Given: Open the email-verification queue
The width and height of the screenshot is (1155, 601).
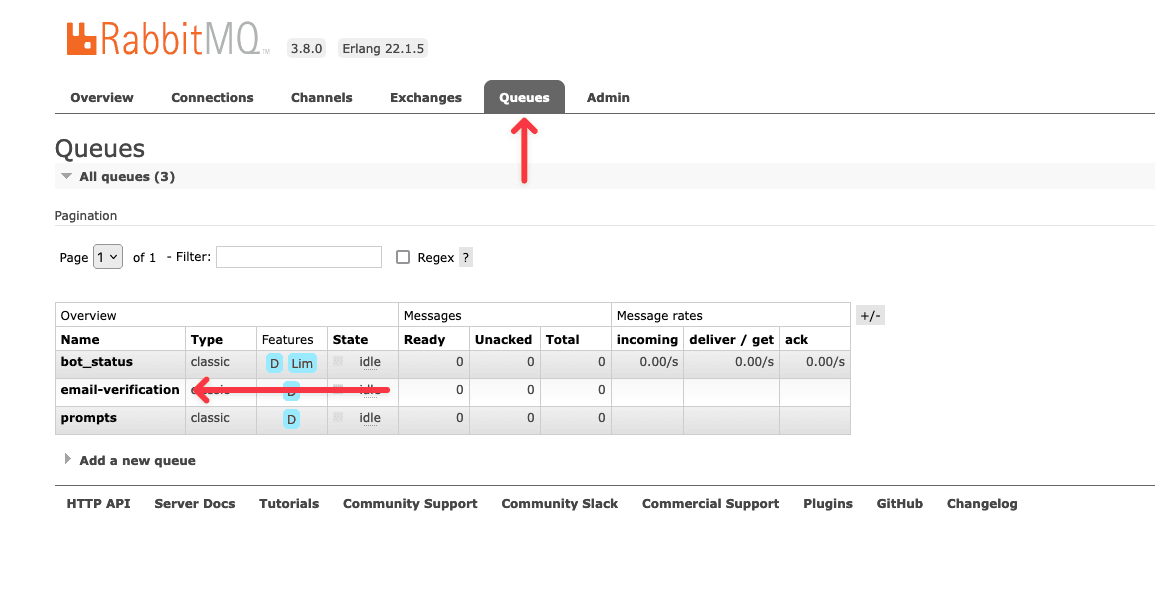Looking at the screenshot, I should 120,390.
